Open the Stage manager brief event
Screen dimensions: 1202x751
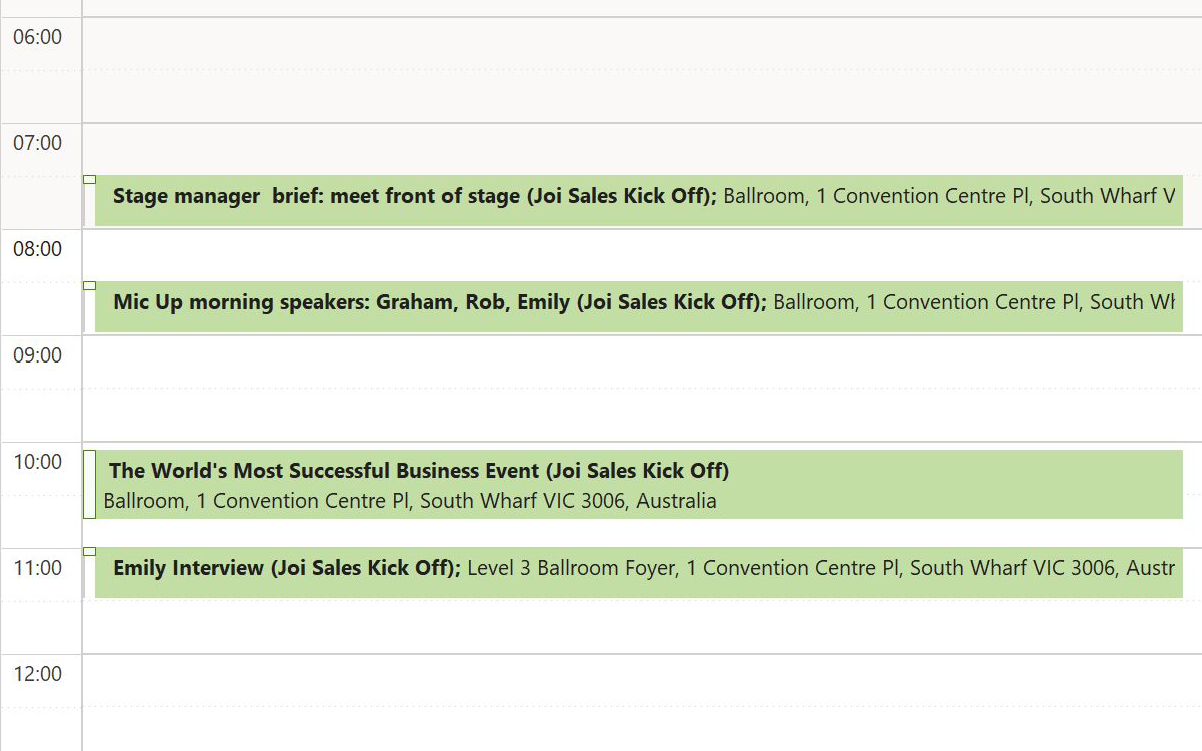point(640,200)
